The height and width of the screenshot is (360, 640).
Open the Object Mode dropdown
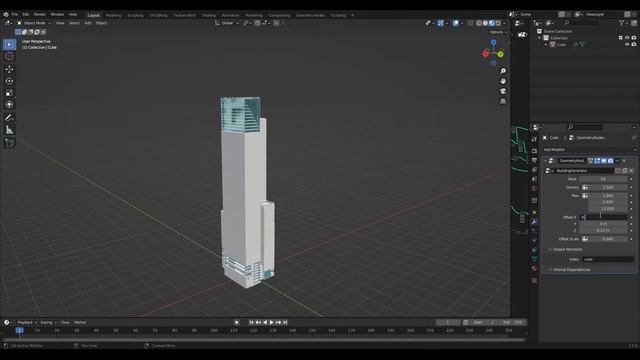coord(34,23)
